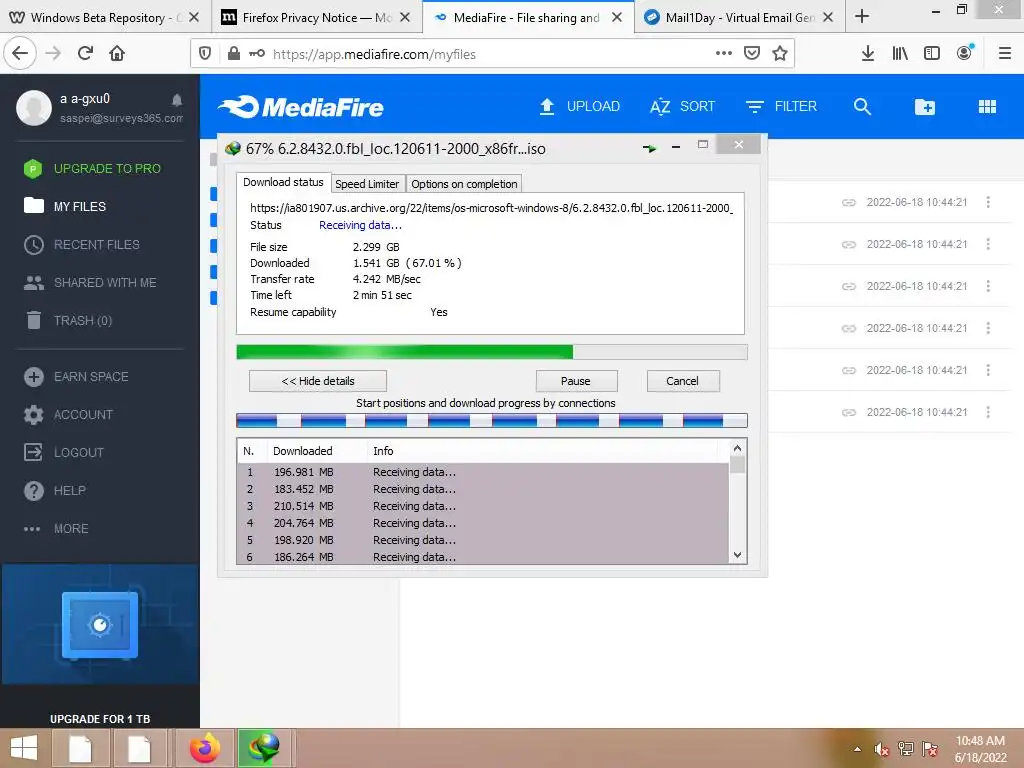This screenshot has width=1024, height=768.
Task: Click tracking protection shield icon
Action: [205, 54]
